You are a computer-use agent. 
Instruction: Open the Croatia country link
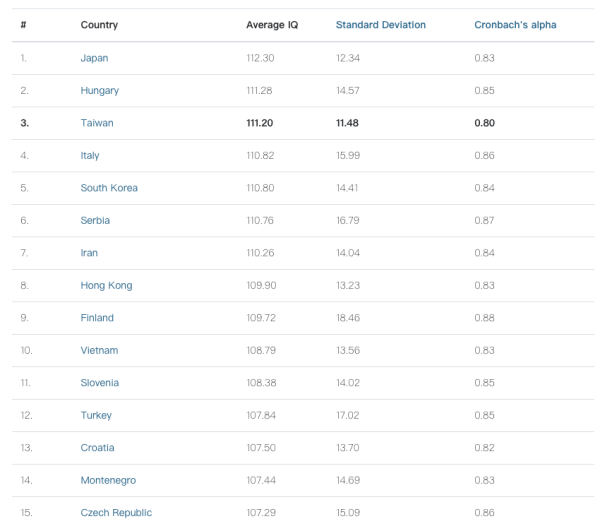tap(97, 448)
